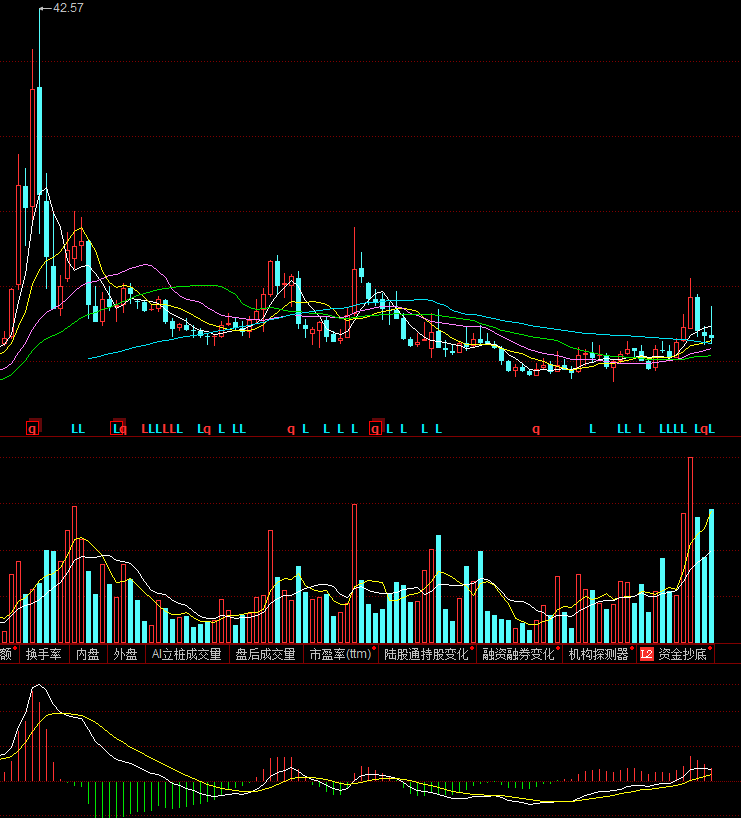
Task: Select the L2 资金抄底 tab
Action: [675, 654]
